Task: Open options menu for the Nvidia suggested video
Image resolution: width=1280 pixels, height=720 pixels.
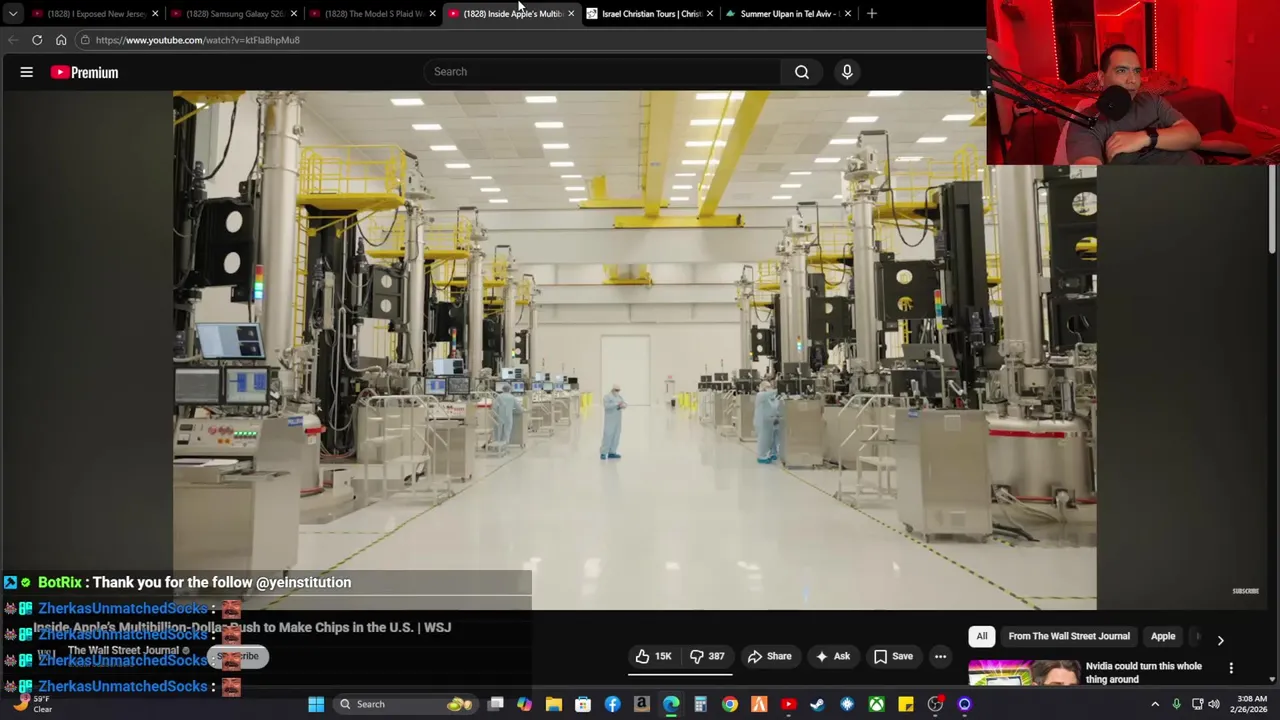Action: tap(1231, 668)
